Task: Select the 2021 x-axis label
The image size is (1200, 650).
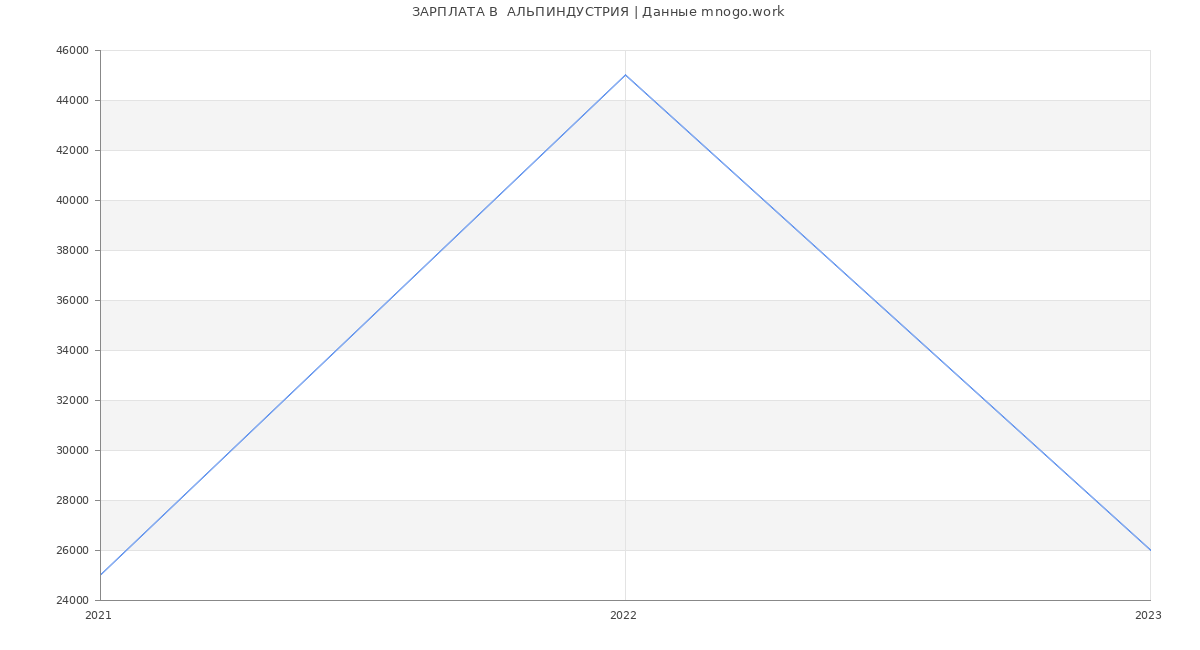Action: coord(98,616)
